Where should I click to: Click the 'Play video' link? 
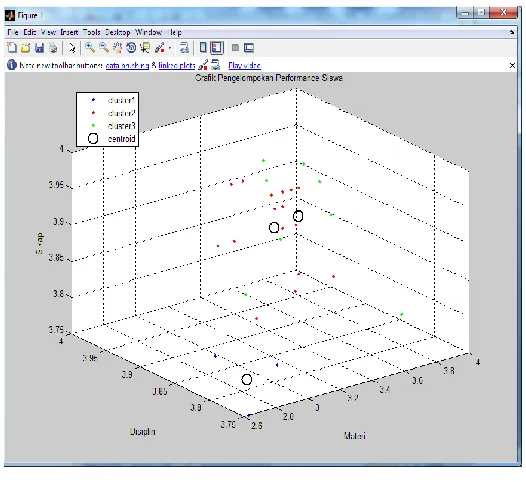[x=245, y=65]
